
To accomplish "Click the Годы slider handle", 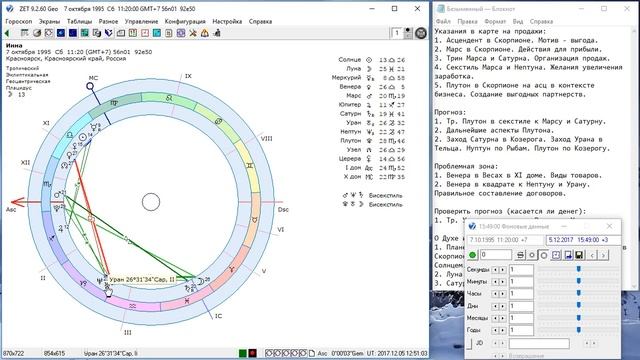I will click(x=578, y=329).
